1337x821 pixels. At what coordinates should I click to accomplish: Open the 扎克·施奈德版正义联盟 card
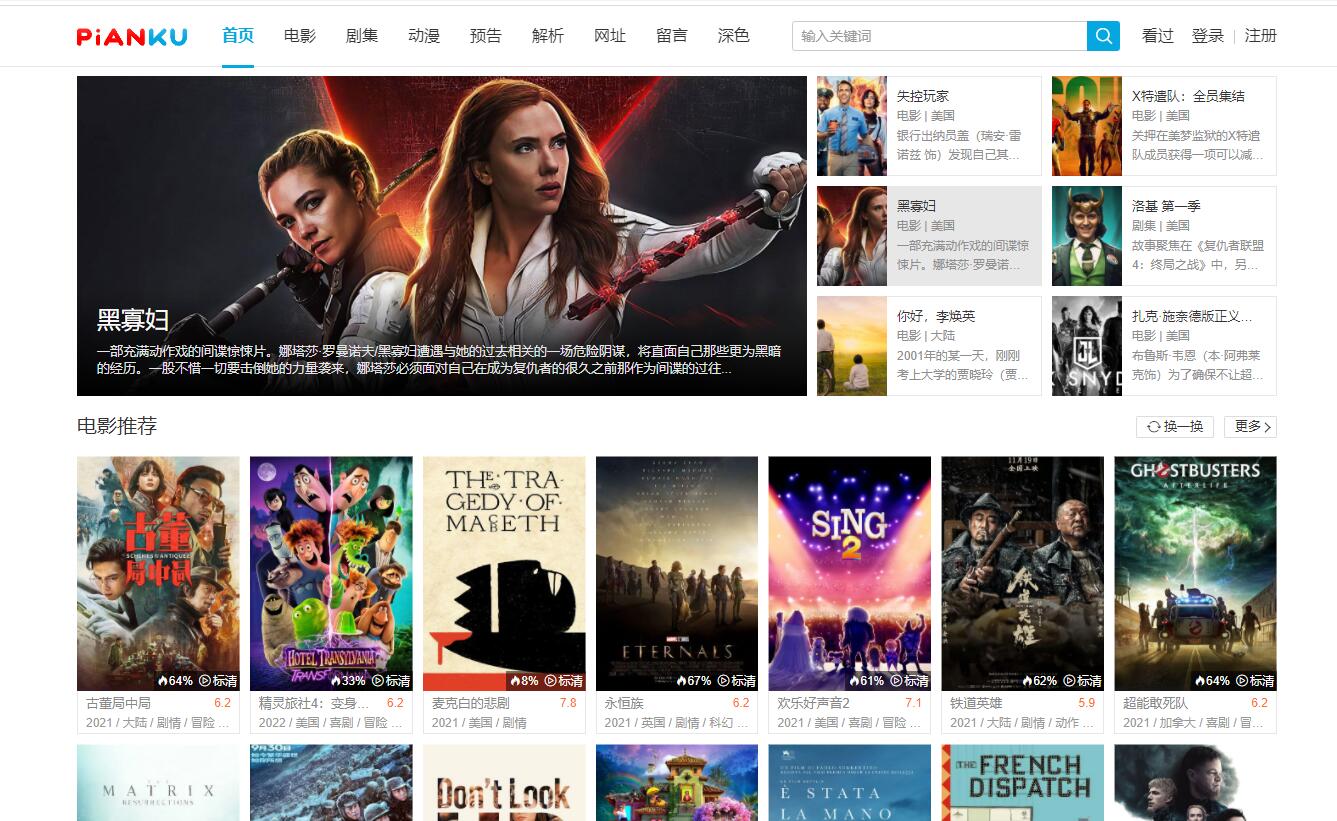click(1164, 346)
